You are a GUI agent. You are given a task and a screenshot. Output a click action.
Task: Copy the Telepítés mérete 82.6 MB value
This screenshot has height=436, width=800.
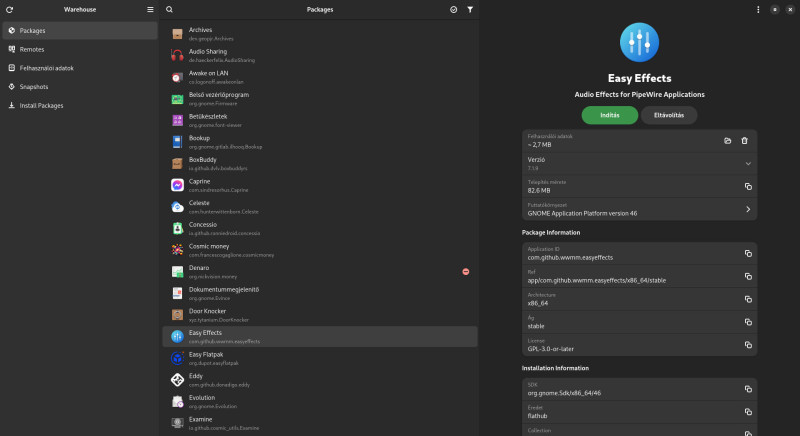[748, 187]
